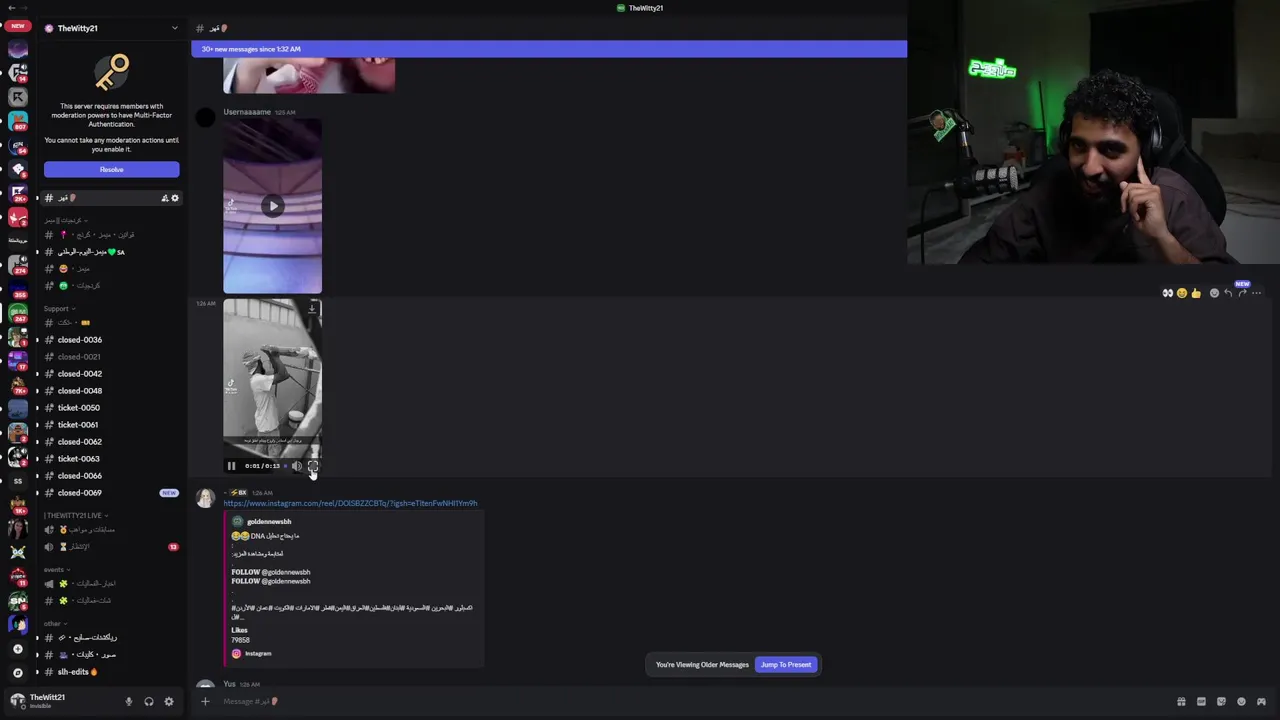The image size is (1280, 720).
Task: Open the SS server in server list
Action: [17, 481]
